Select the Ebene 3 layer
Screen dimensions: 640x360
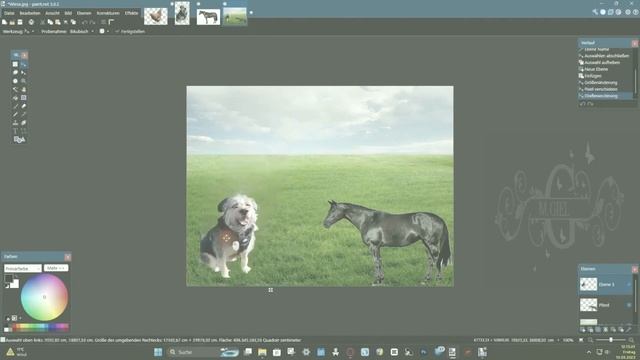pyautogui.click(x=606, y=284)
